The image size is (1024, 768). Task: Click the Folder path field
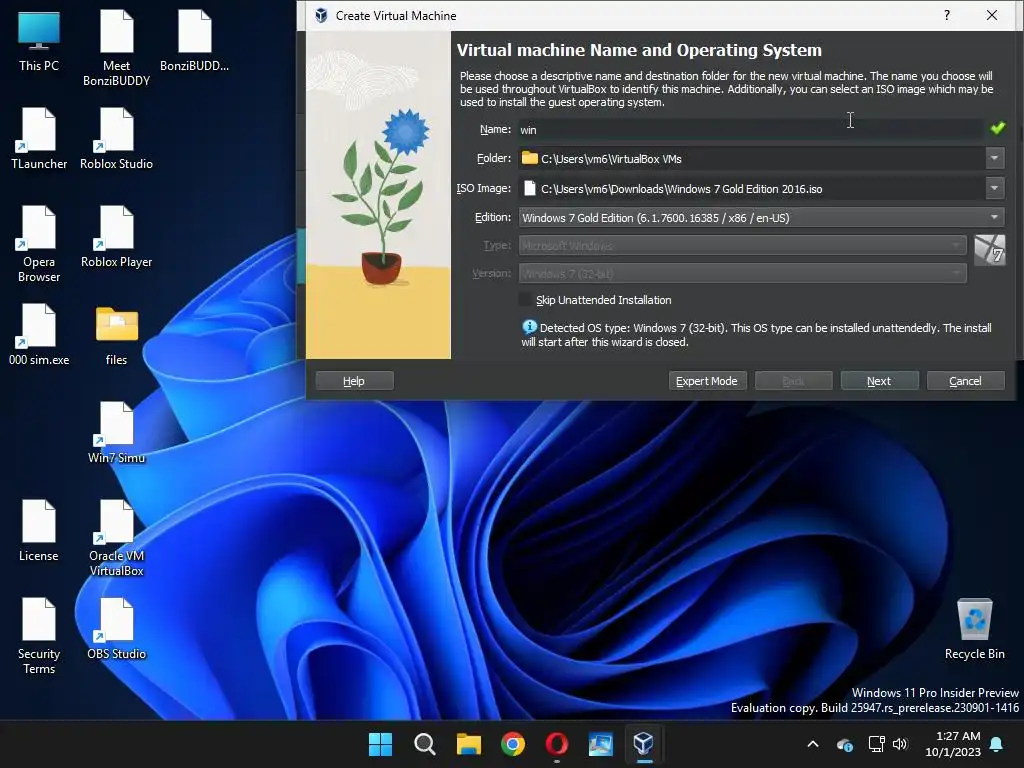point(752,158)
